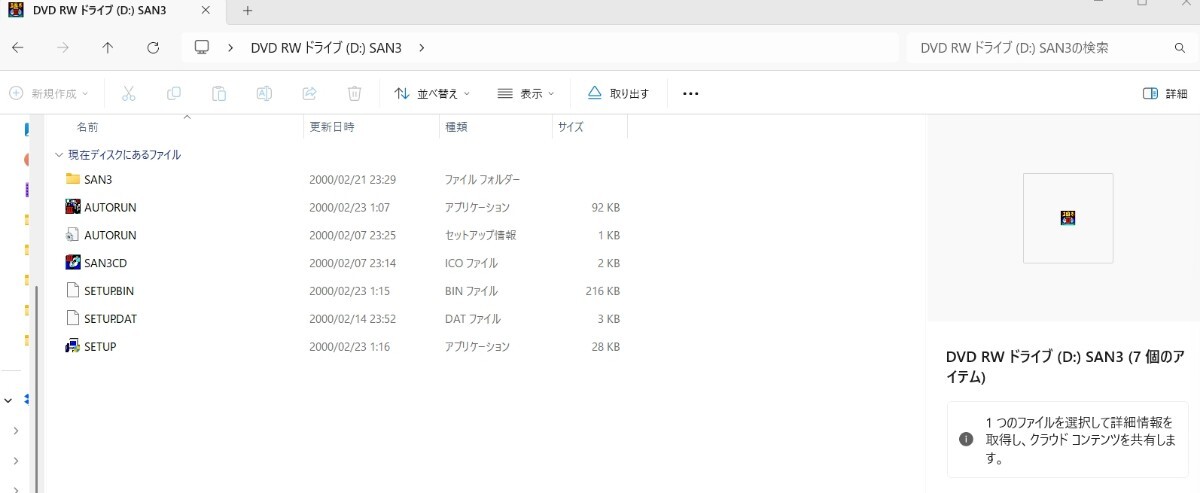Screen dimensions: 1200x493
Task: Collapse the 現在ディスクにあるファイル group
Action: [x=59, y=155]
